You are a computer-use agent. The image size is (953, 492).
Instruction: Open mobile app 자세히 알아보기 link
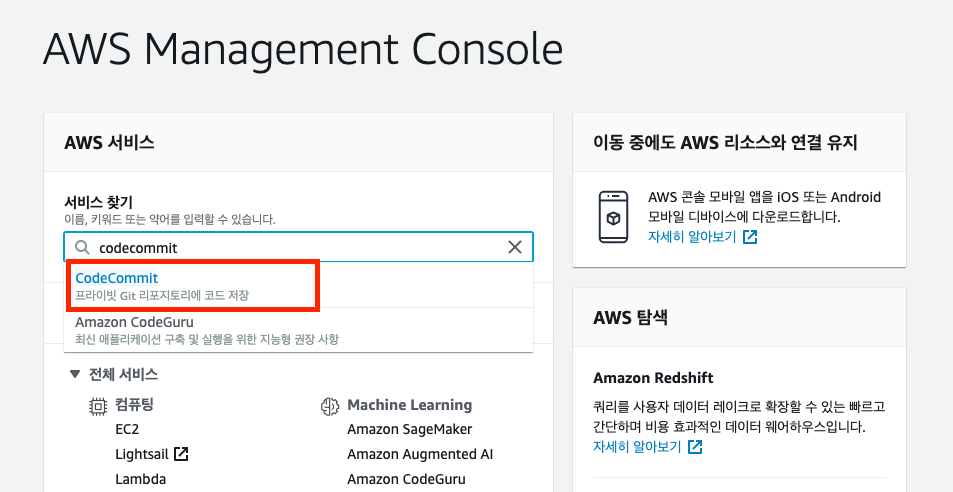click(x=692, y=237)
